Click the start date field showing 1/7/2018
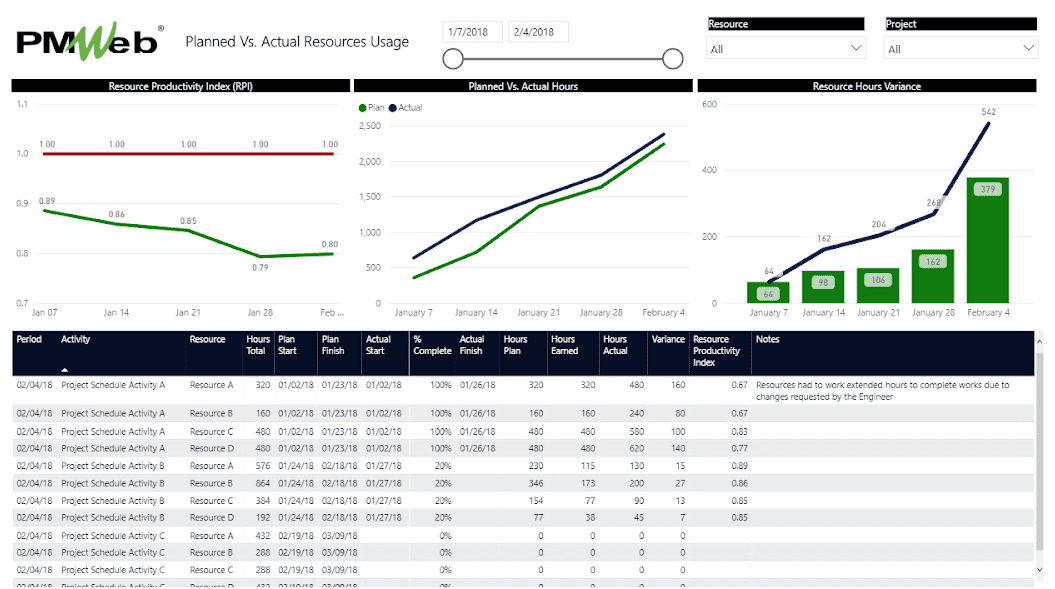 pyautogui.click(x=472, y=32)
